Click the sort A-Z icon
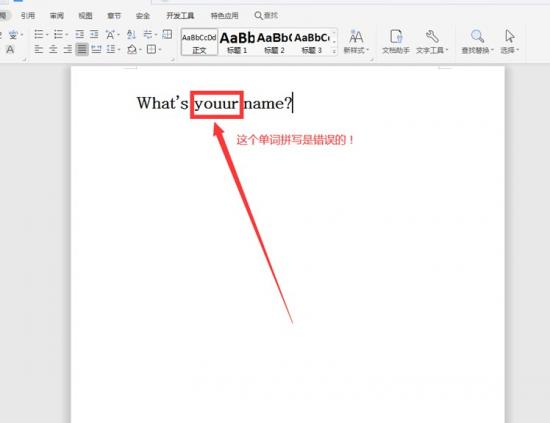550x423 pixels. 131,34
